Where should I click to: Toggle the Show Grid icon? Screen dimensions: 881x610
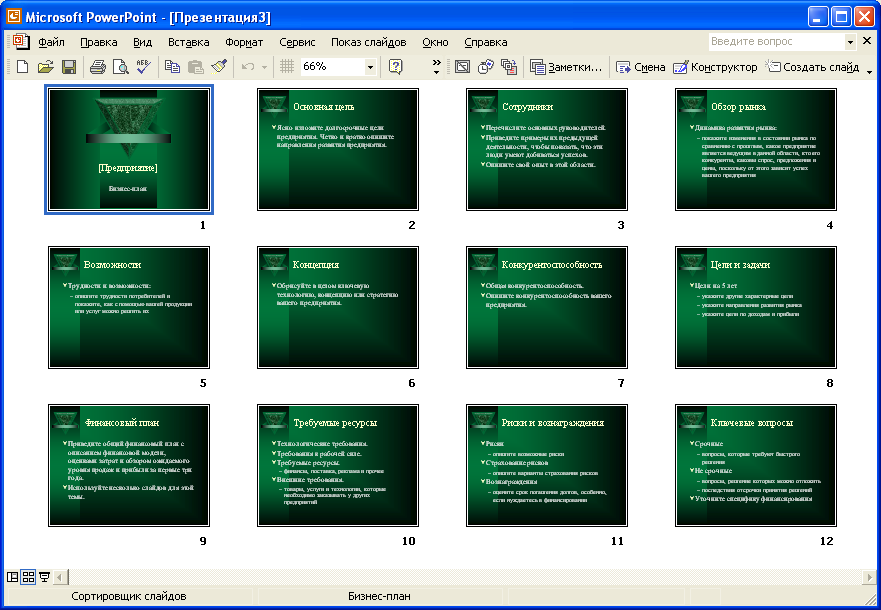[x=287, y=67]
